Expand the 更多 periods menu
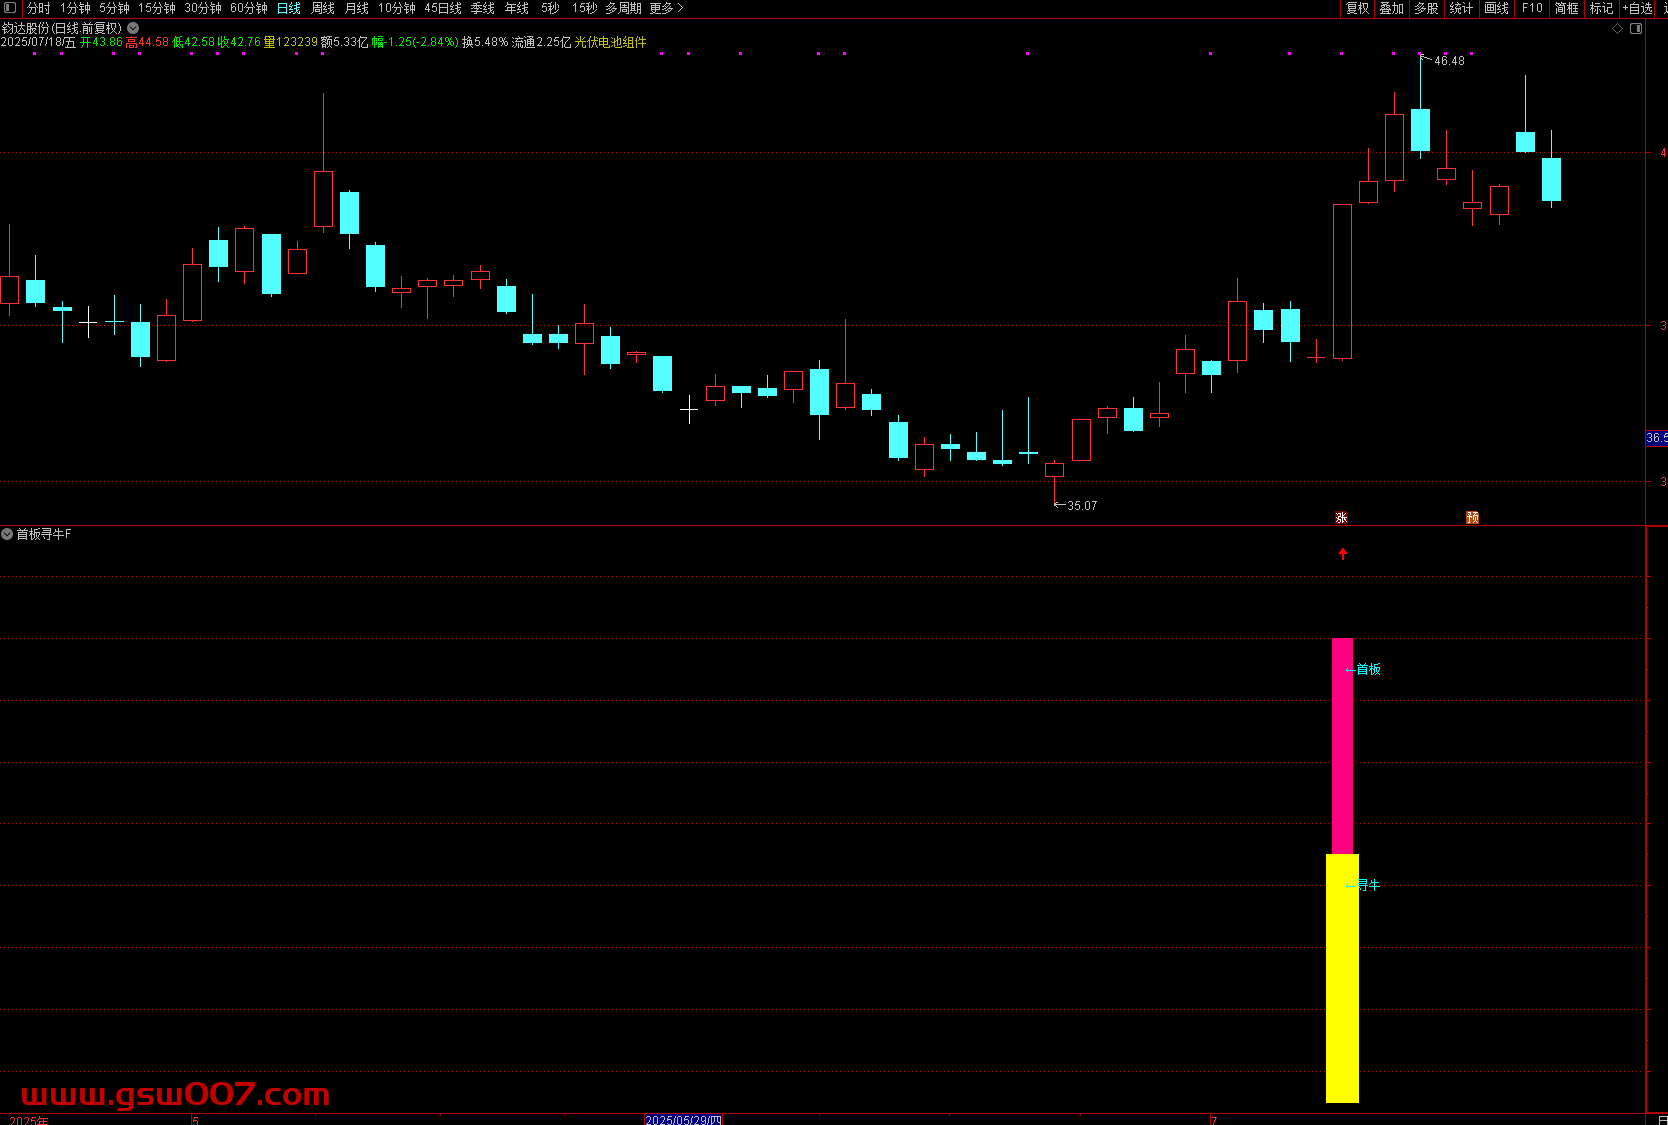This screenshot has width=1668, height=1125. pos(667,8)
